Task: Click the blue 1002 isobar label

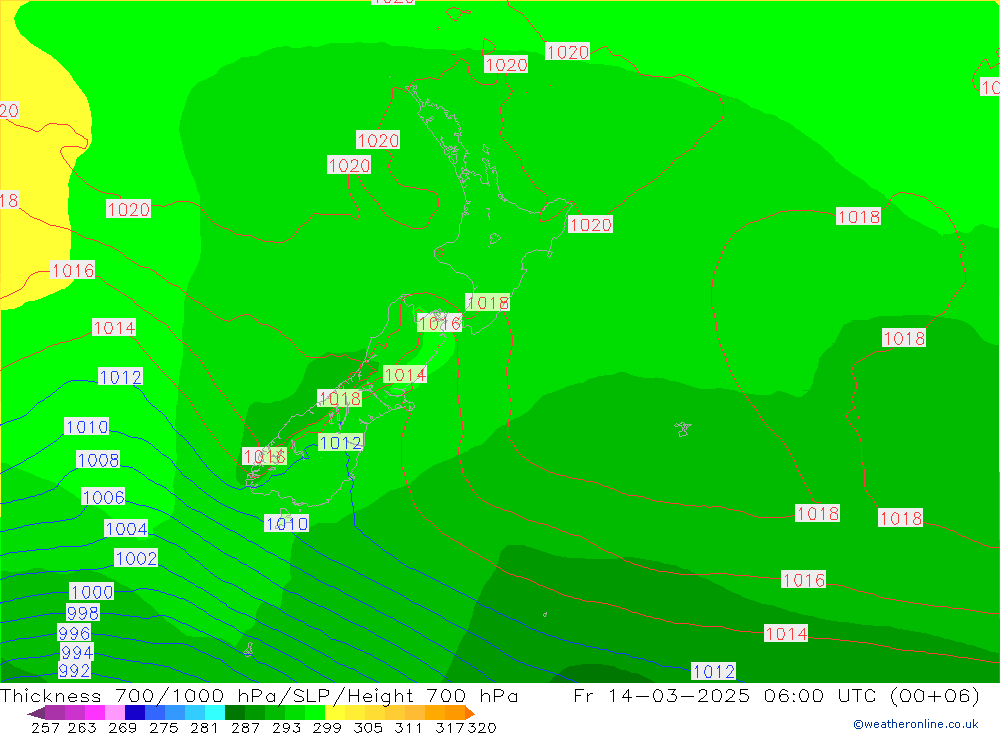Action: tap(136, 558)
